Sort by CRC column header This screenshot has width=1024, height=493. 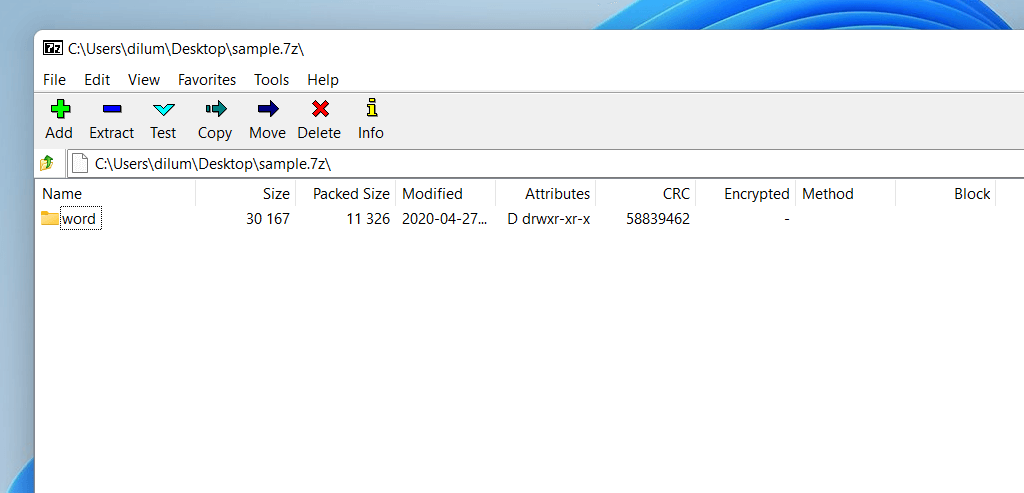tap(645, 194)
